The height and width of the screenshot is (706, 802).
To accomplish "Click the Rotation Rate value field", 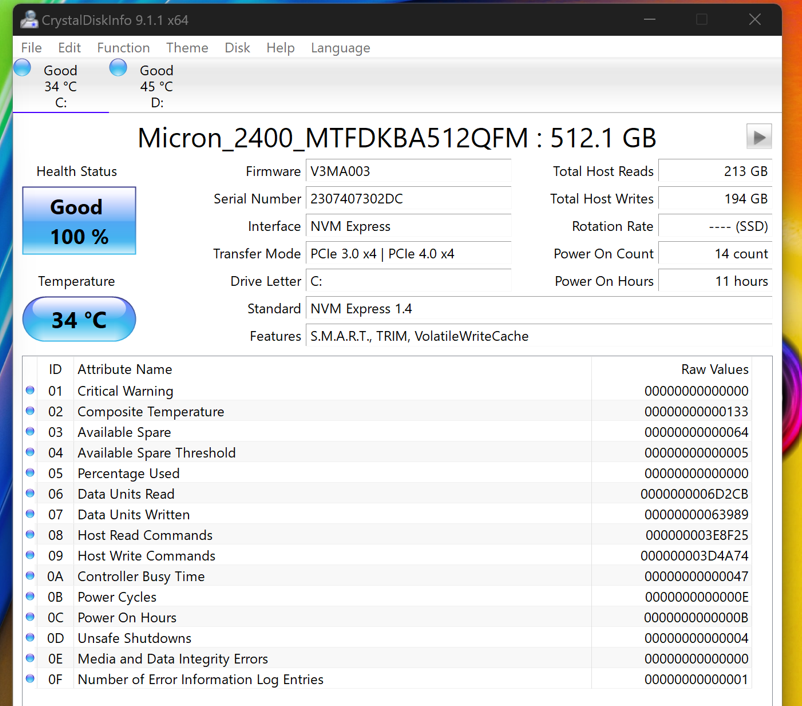I will tap(715, 226).
